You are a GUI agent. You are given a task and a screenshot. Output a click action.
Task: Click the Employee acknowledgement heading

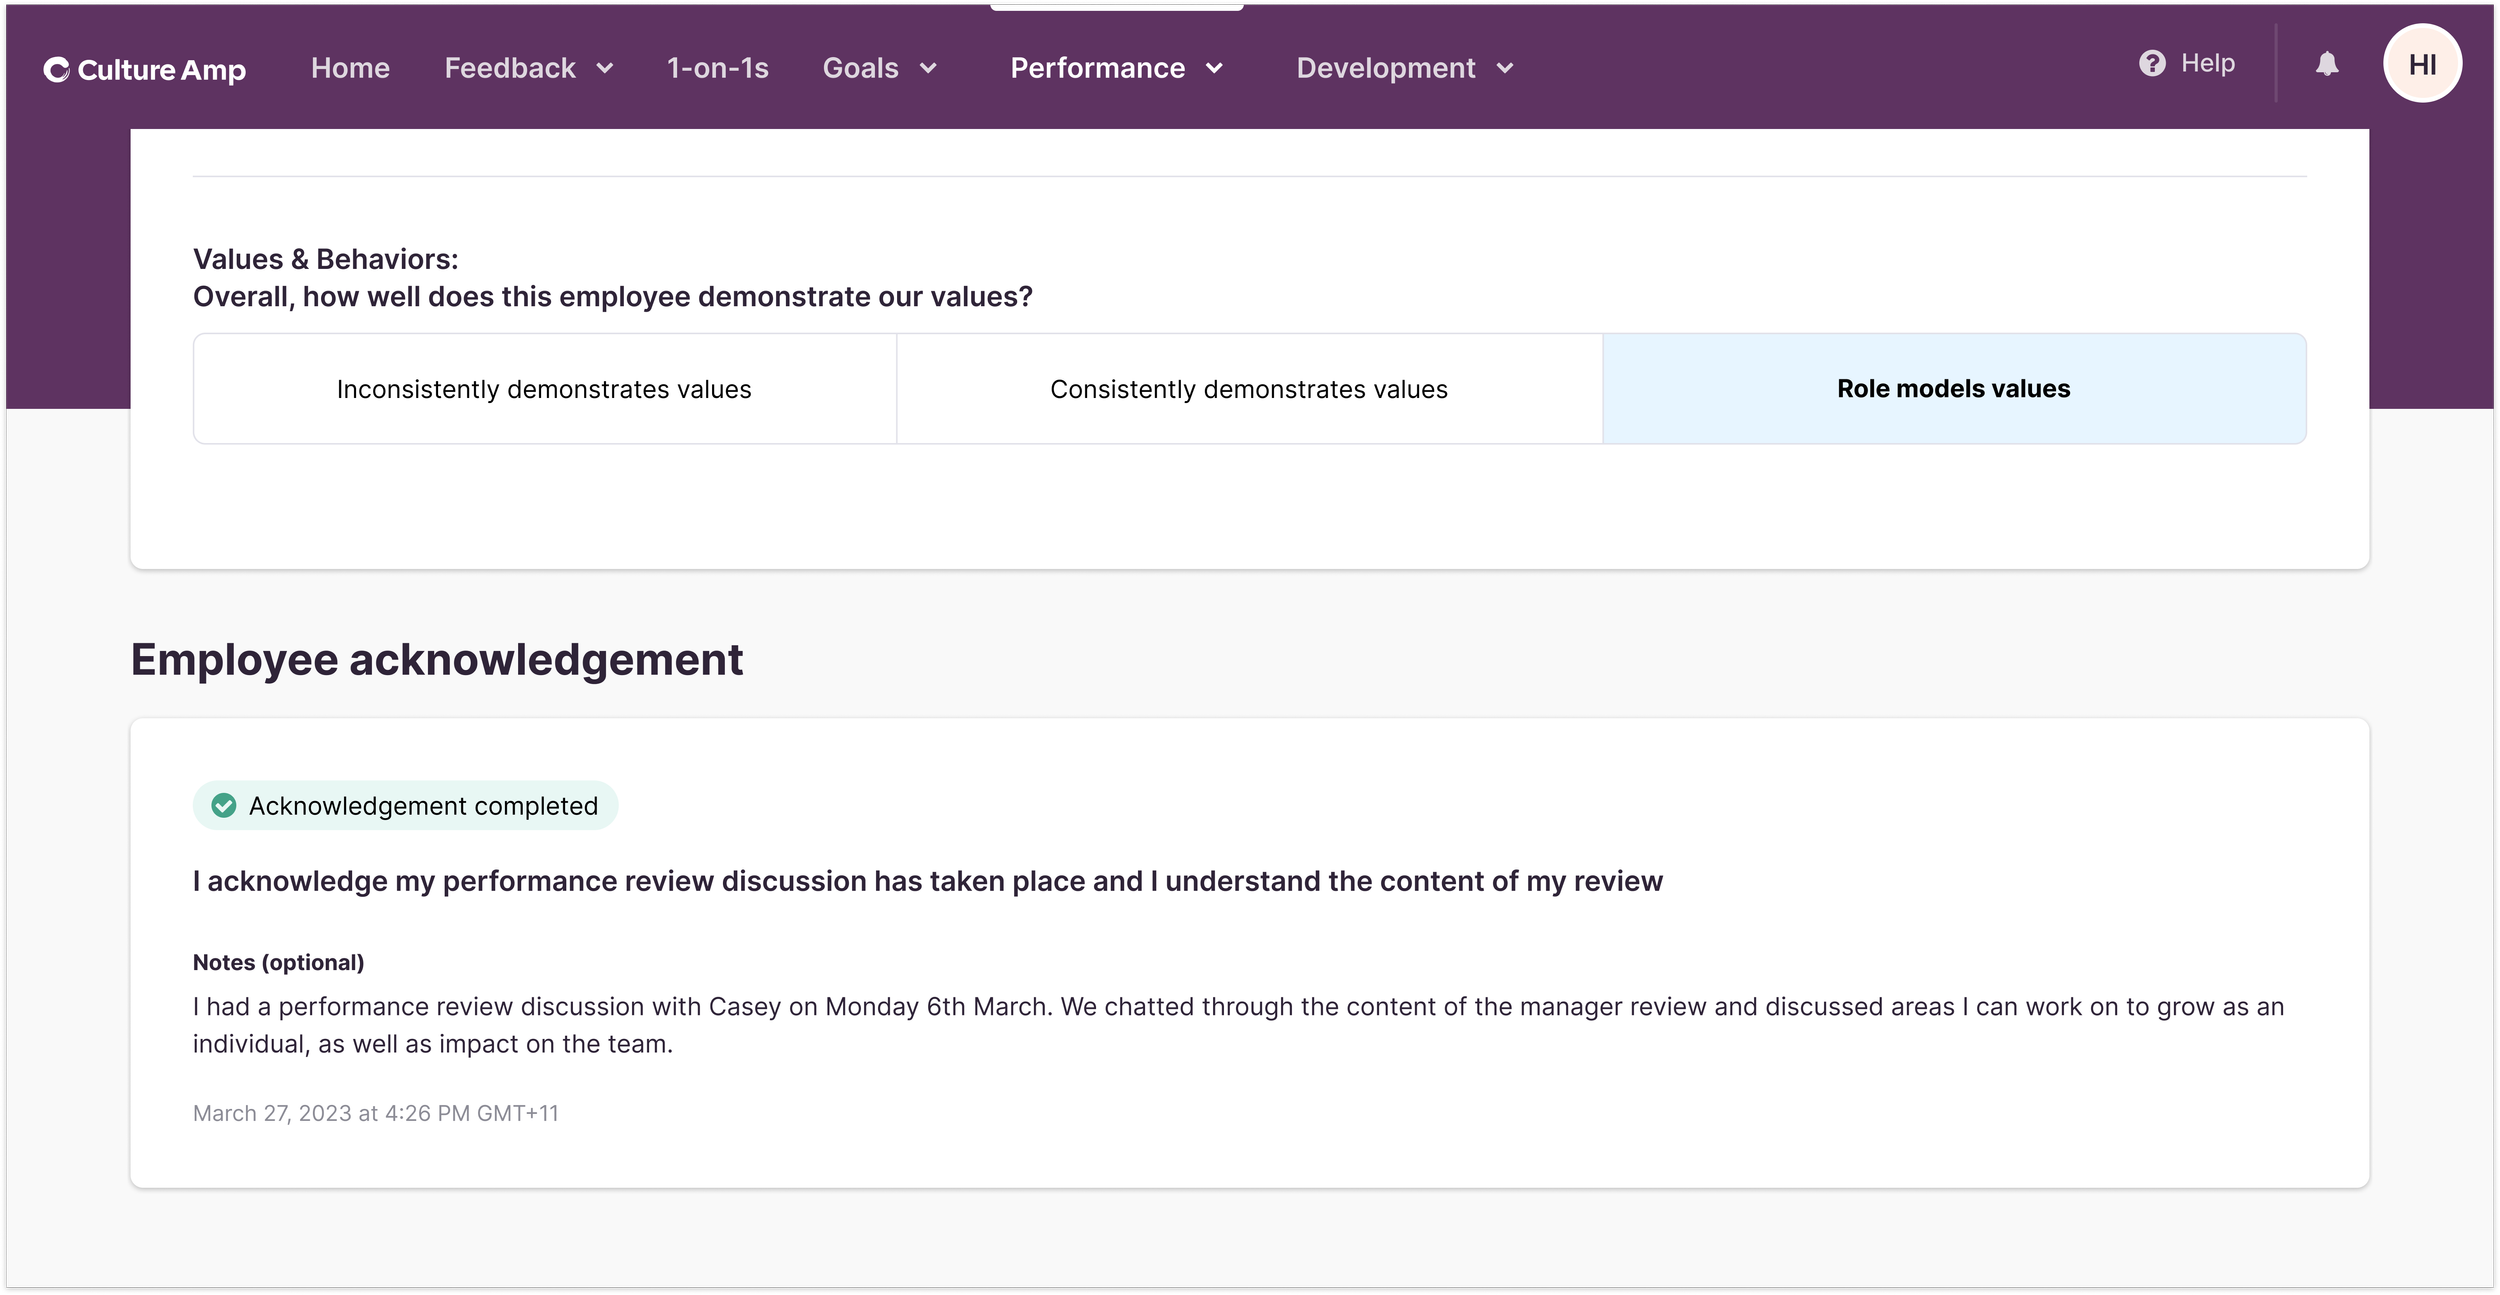tap(436, 660)
